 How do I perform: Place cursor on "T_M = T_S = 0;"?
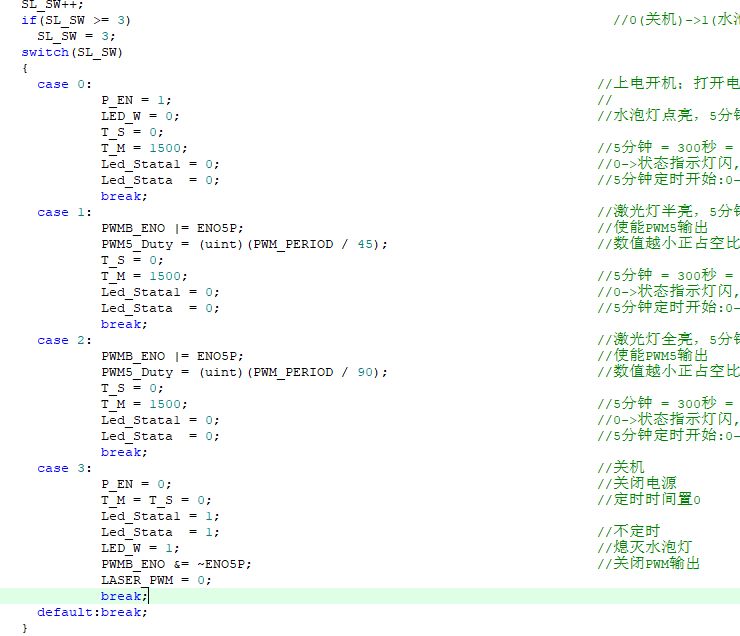[156, 500]
